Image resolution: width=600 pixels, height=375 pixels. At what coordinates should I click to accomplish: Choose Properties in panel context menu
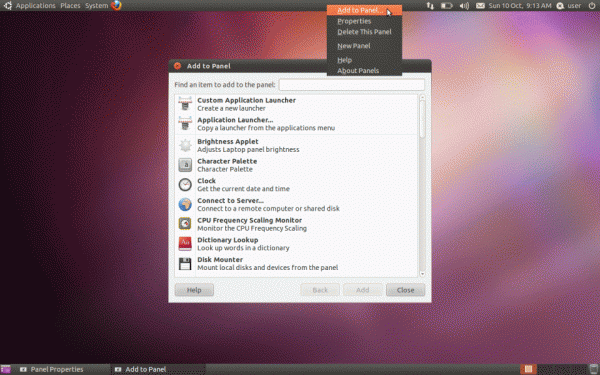pyautogui.click(x=364, y=21)
